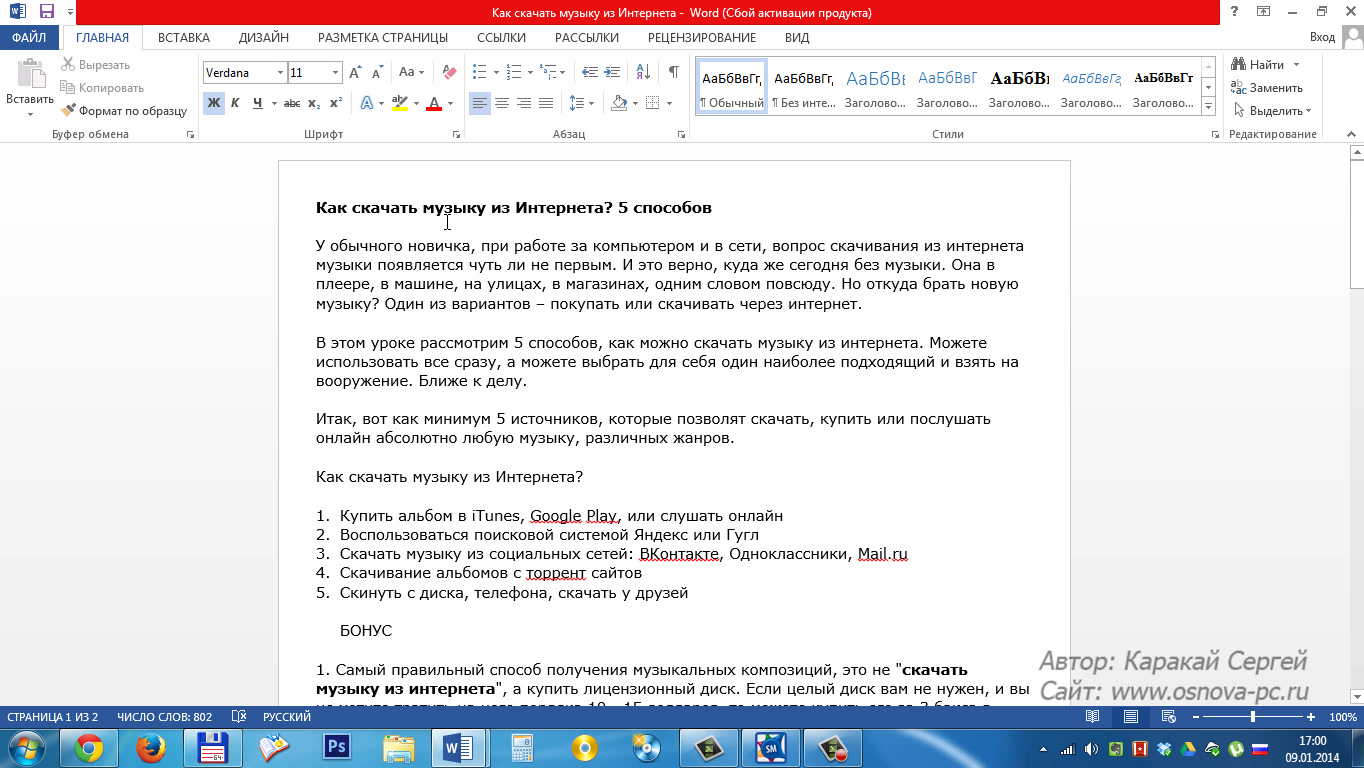
Task: Save the document via the quick access floppy icon
Action: (x=46, y=12)
